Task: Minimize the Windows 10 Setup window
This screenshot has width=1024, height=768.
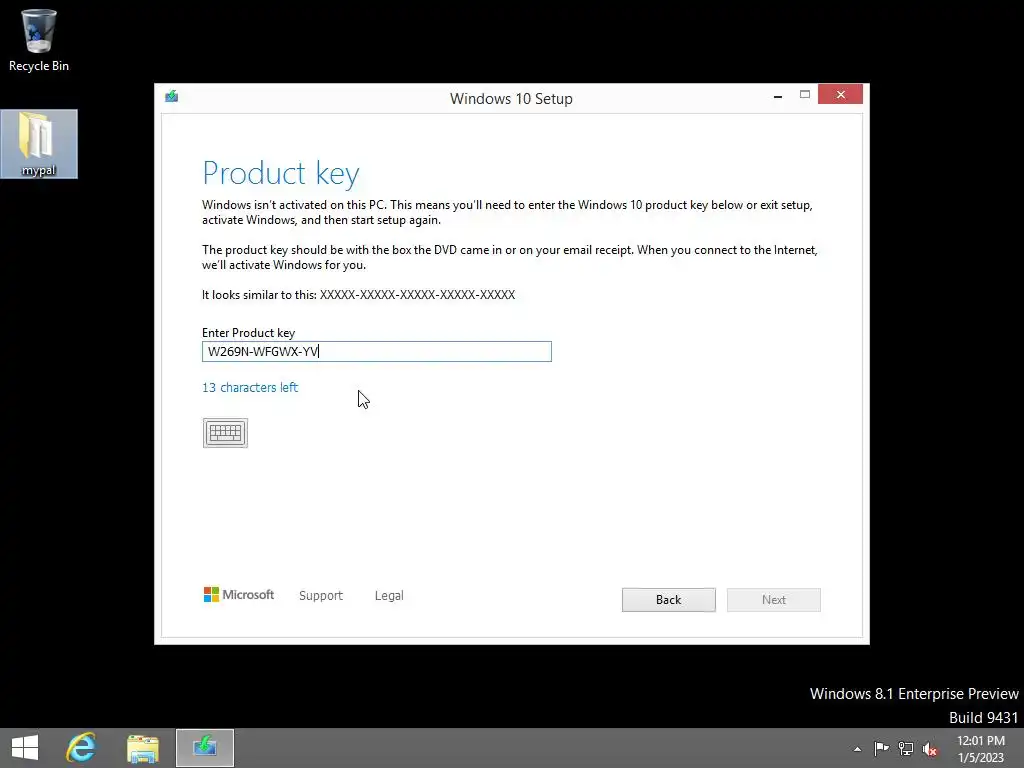Action: tap(778, 95)
